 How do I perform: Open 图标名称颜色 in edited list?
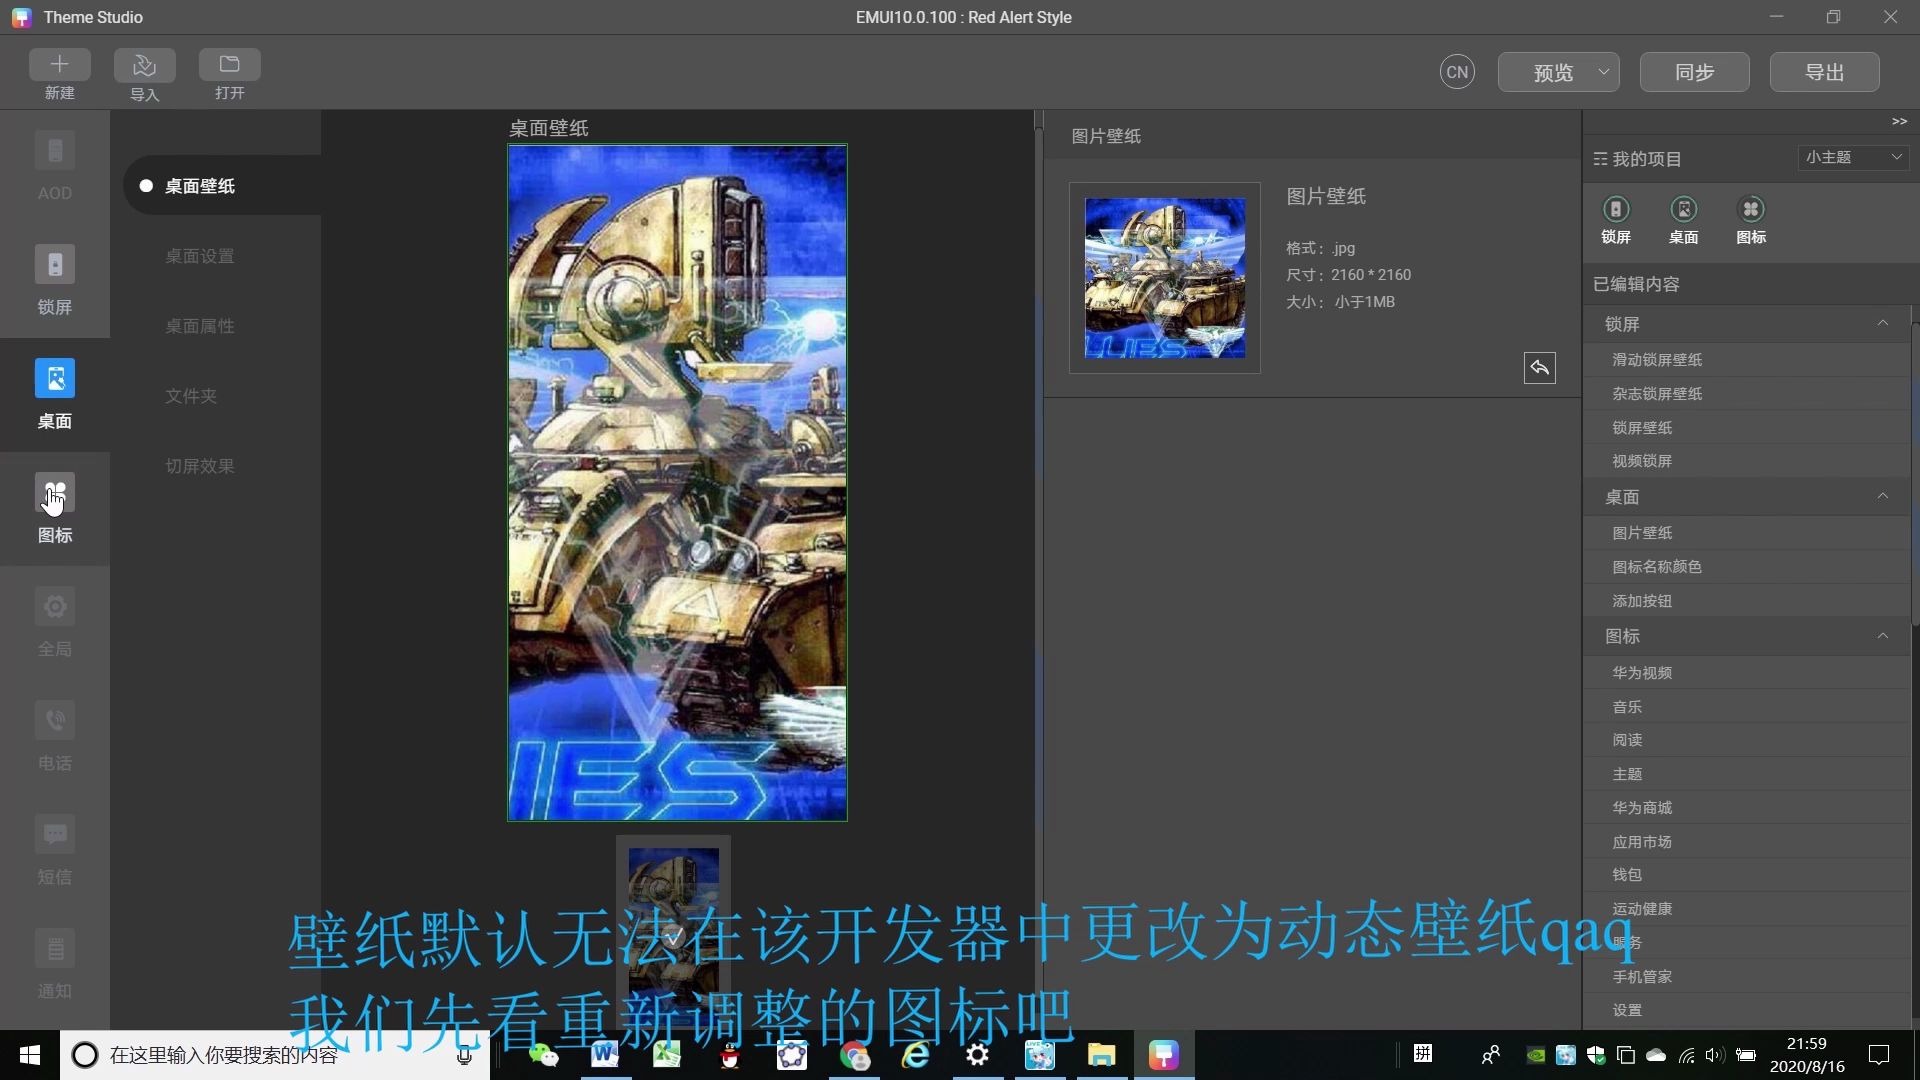(1746, 567)
